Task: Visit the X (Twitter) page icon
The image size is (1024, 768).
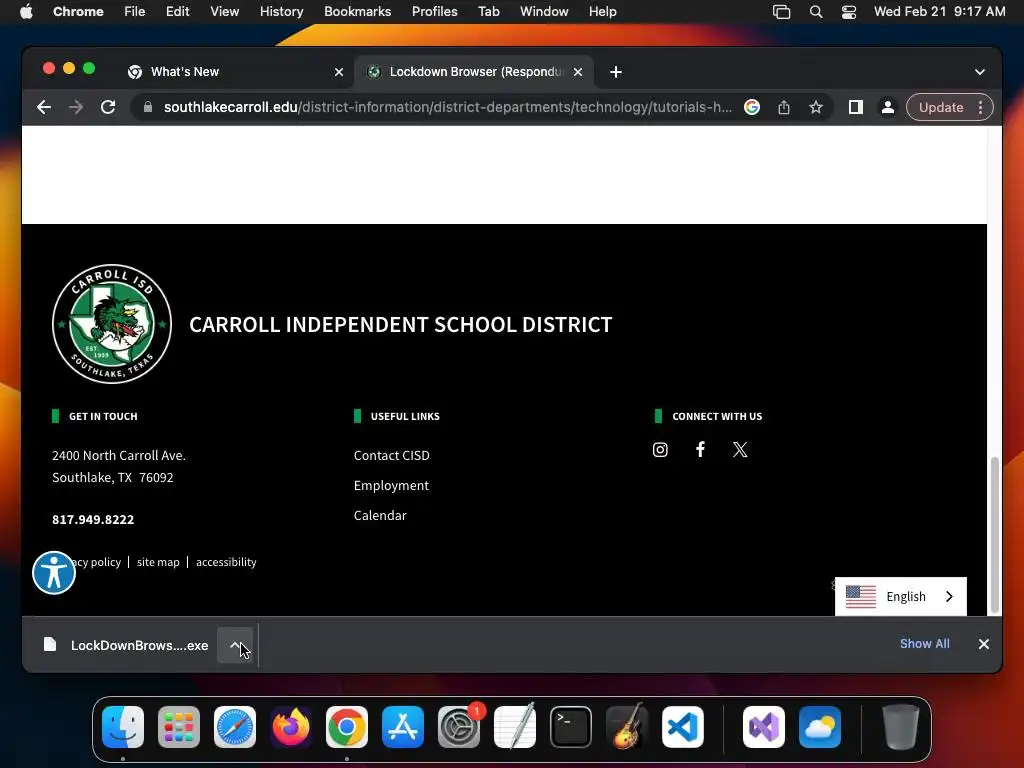Action: coord(740,449)
